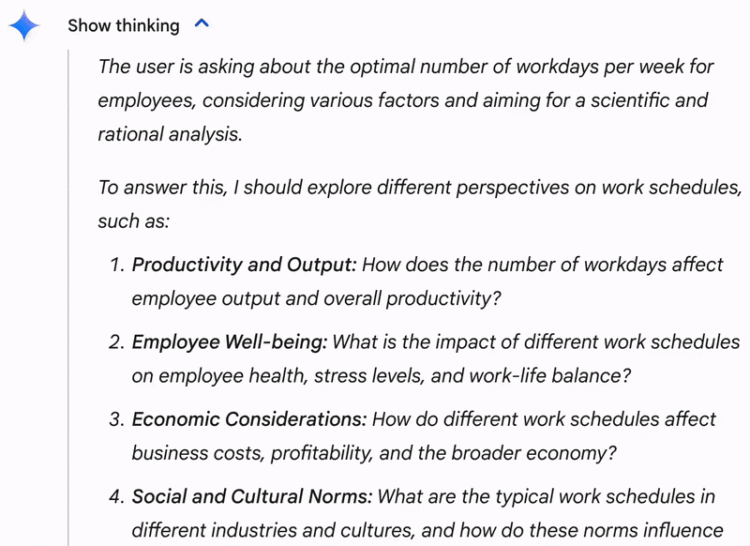This screenshot has width=750, height=546.
Task: Click the bold Productivity and Output heading
Action: point(244,264)
